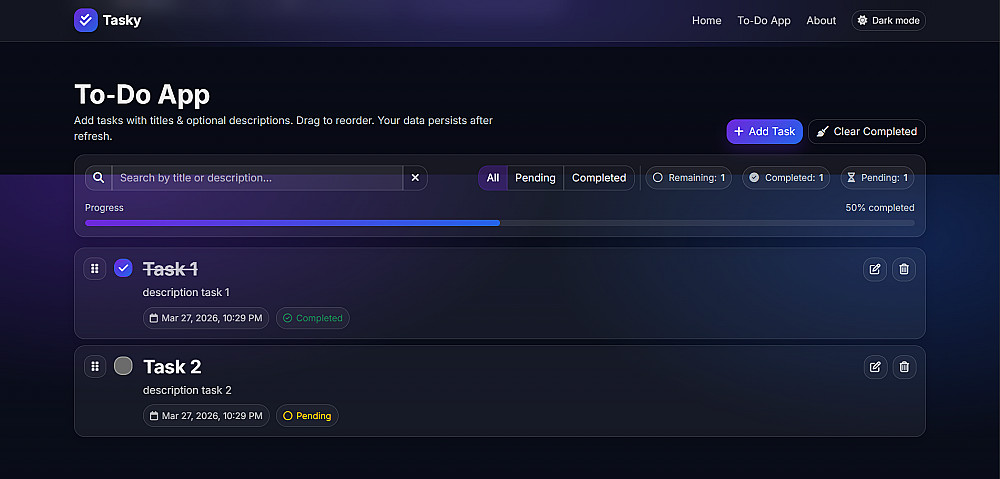Click the Tasky brand name
1000x479 pixels.
[122, 20]
